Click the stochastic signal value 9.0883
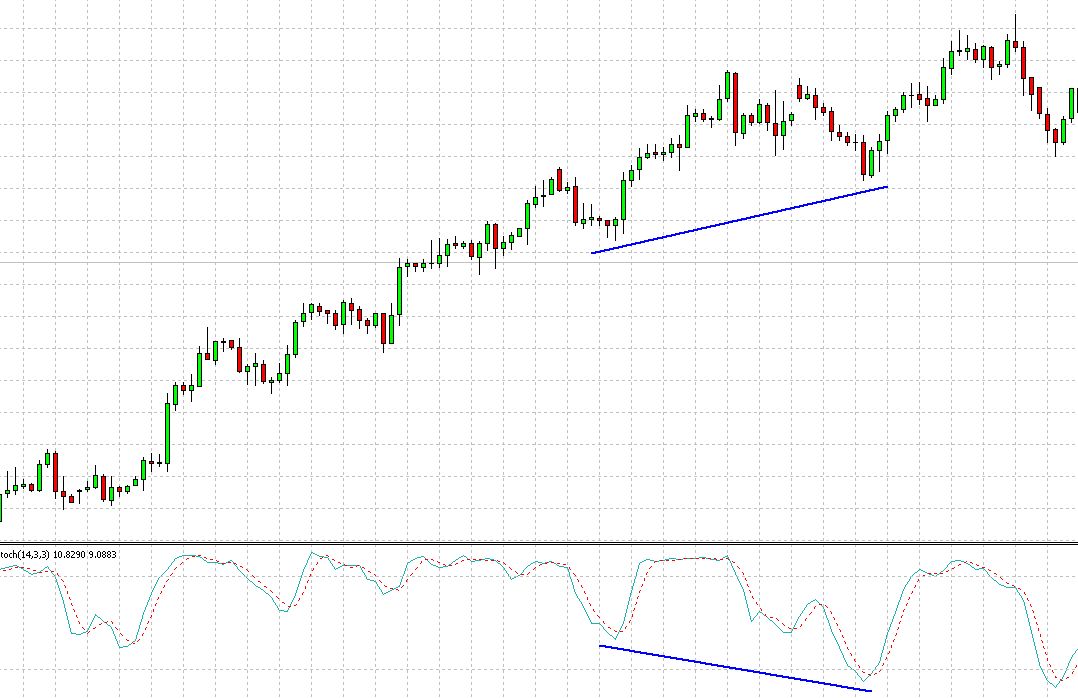The image size is (1078, 698). click(x=102, y=554)
